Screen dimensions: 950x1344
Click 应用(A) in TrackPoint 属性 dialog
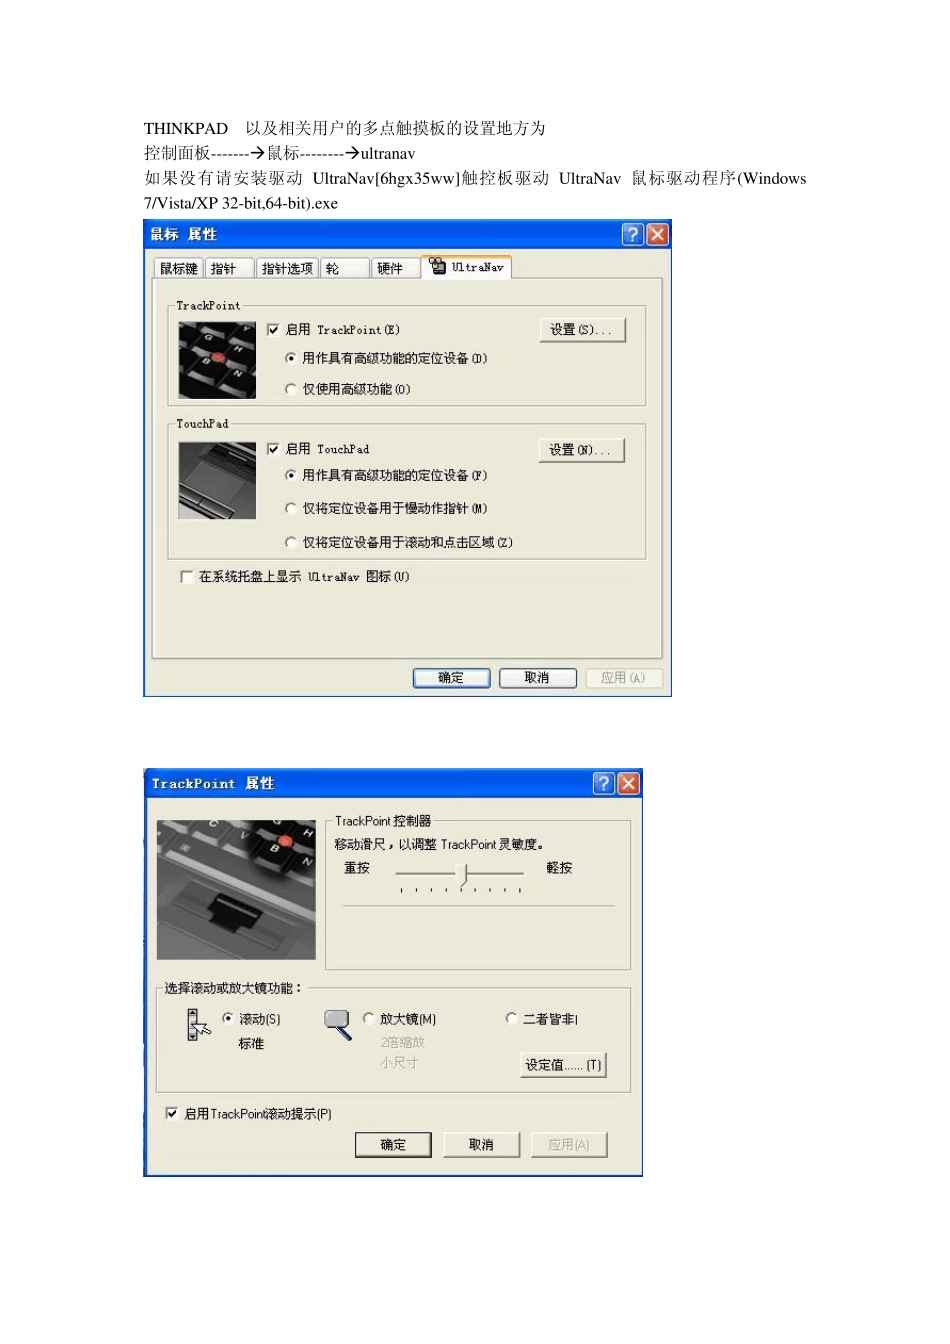pyautogui.click(x=569, y=1145)
